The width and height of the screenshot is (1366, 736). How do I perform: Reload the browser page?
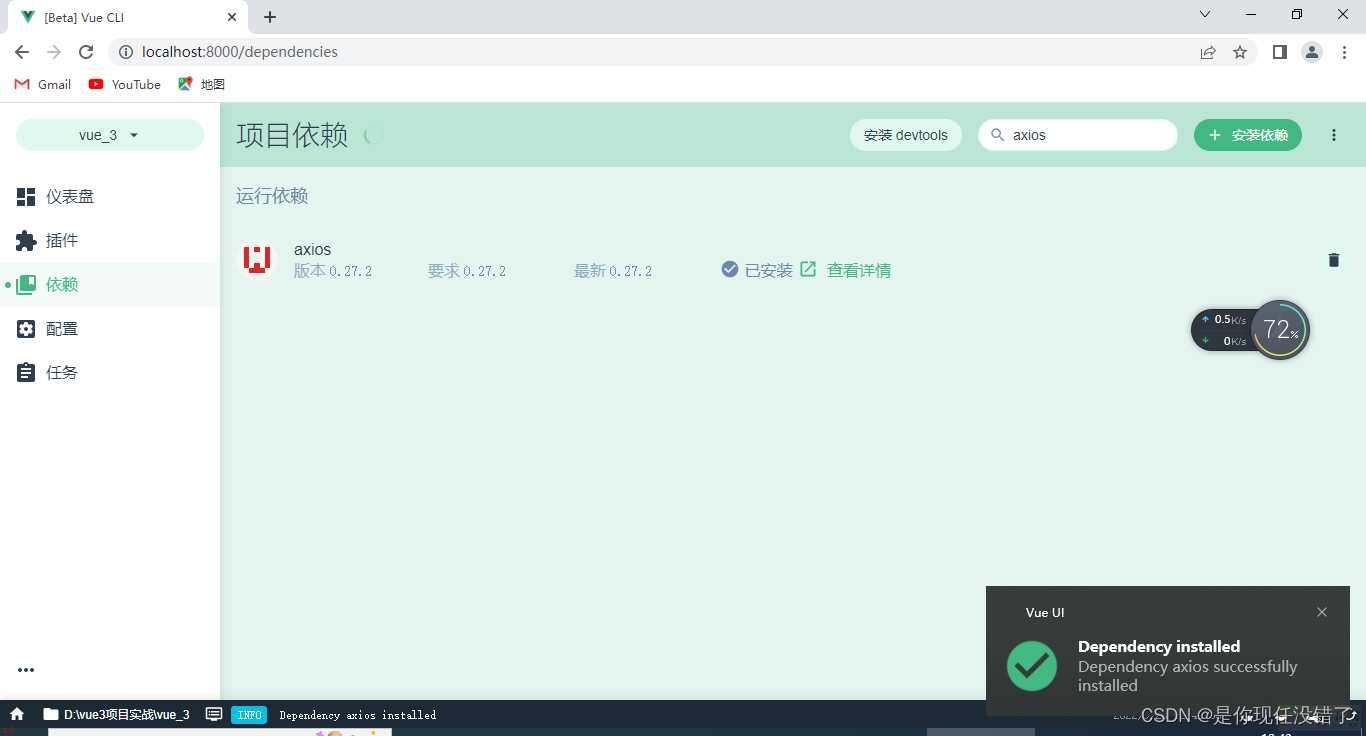point(86,52)
